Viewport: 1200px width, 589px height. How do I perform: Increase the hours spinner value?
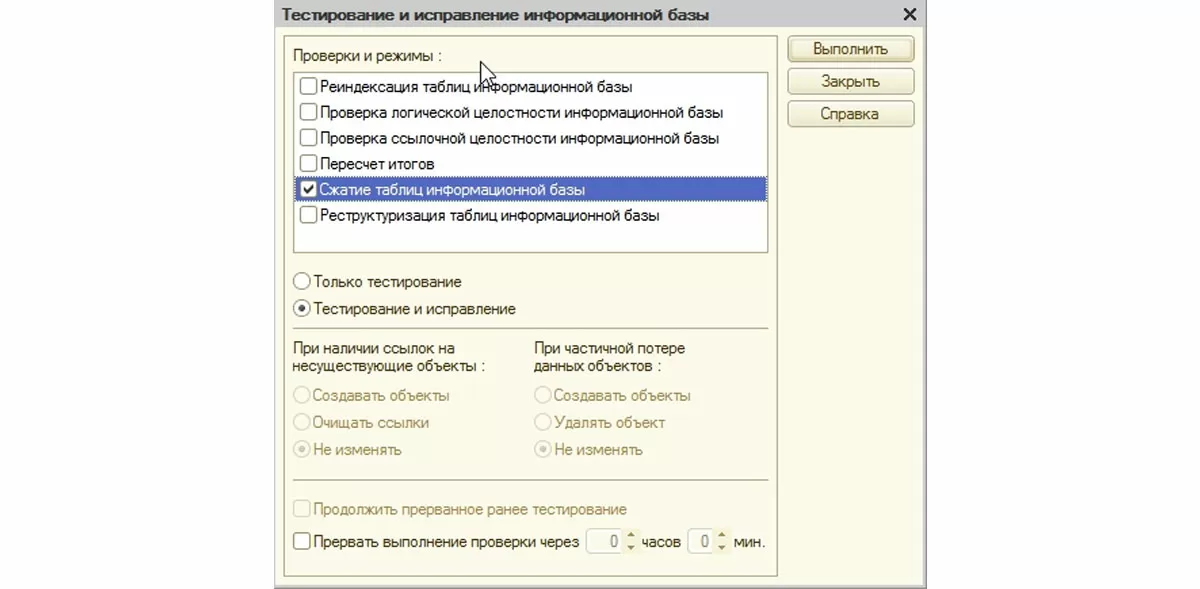click(x=630, y=536)
